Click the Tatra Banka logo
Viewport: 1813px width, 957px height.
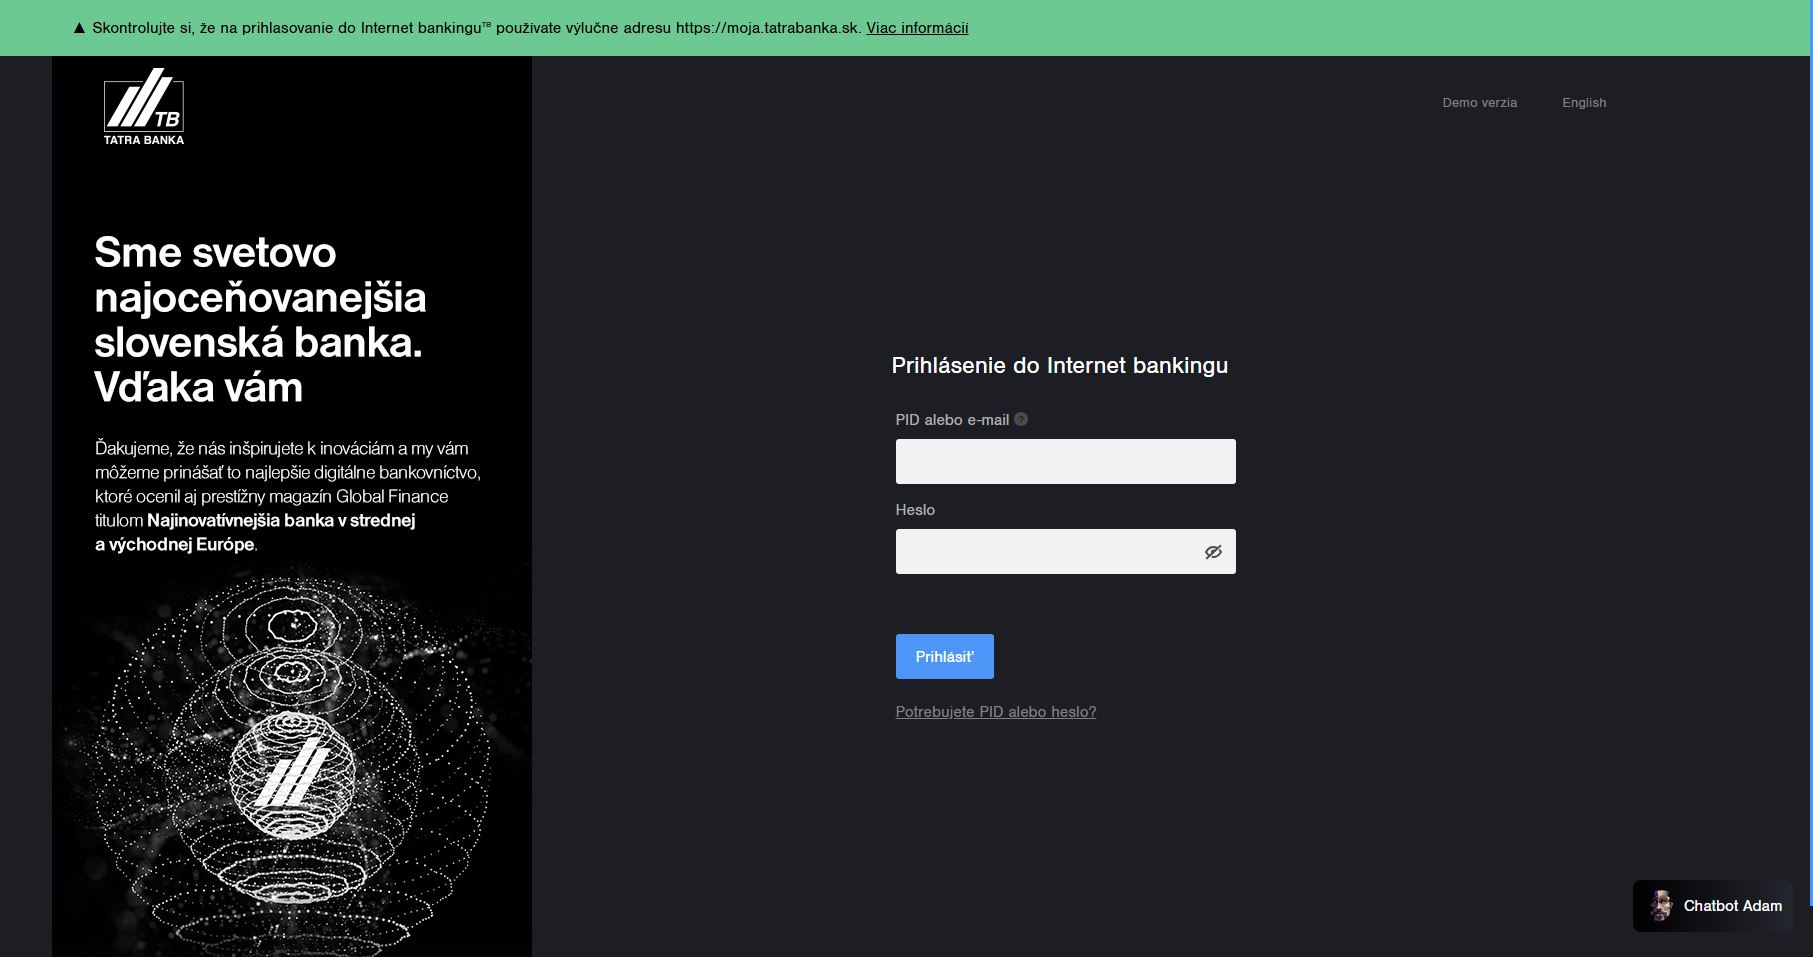(144, 107)
